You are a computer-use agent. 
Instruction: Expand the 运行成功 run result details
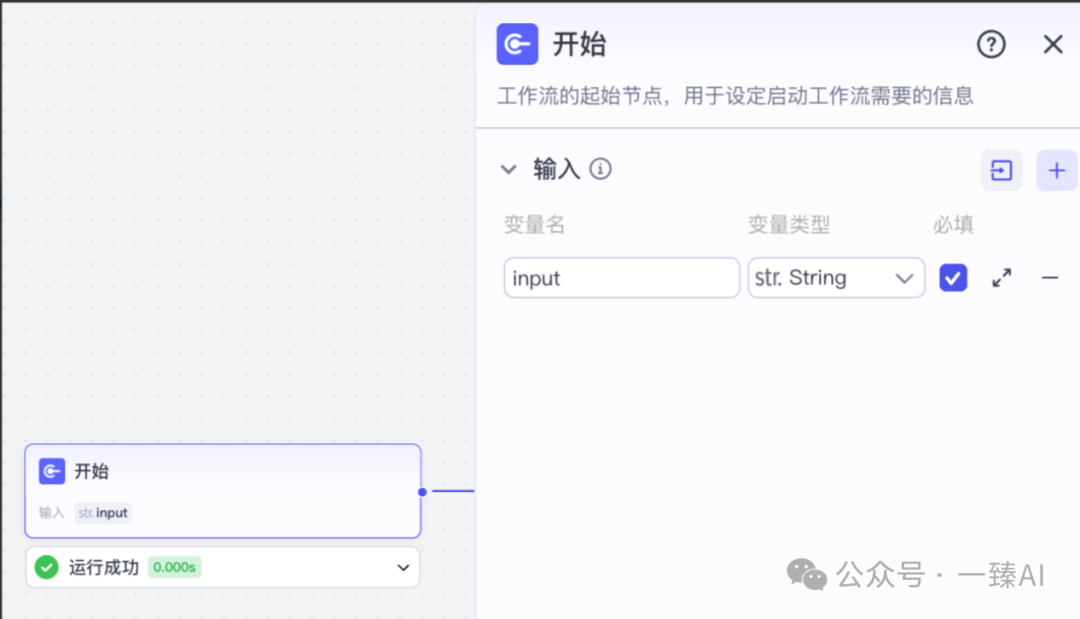(x=403, y=566)
